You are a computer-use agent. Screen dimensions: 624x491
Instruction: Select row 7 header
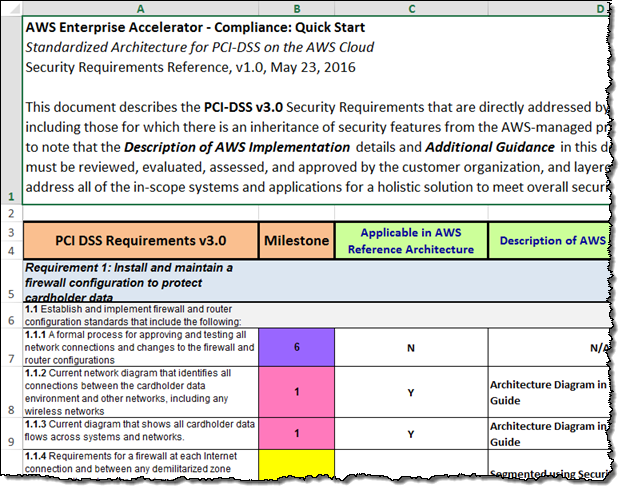pyautogui.click(x=12, y=347)
